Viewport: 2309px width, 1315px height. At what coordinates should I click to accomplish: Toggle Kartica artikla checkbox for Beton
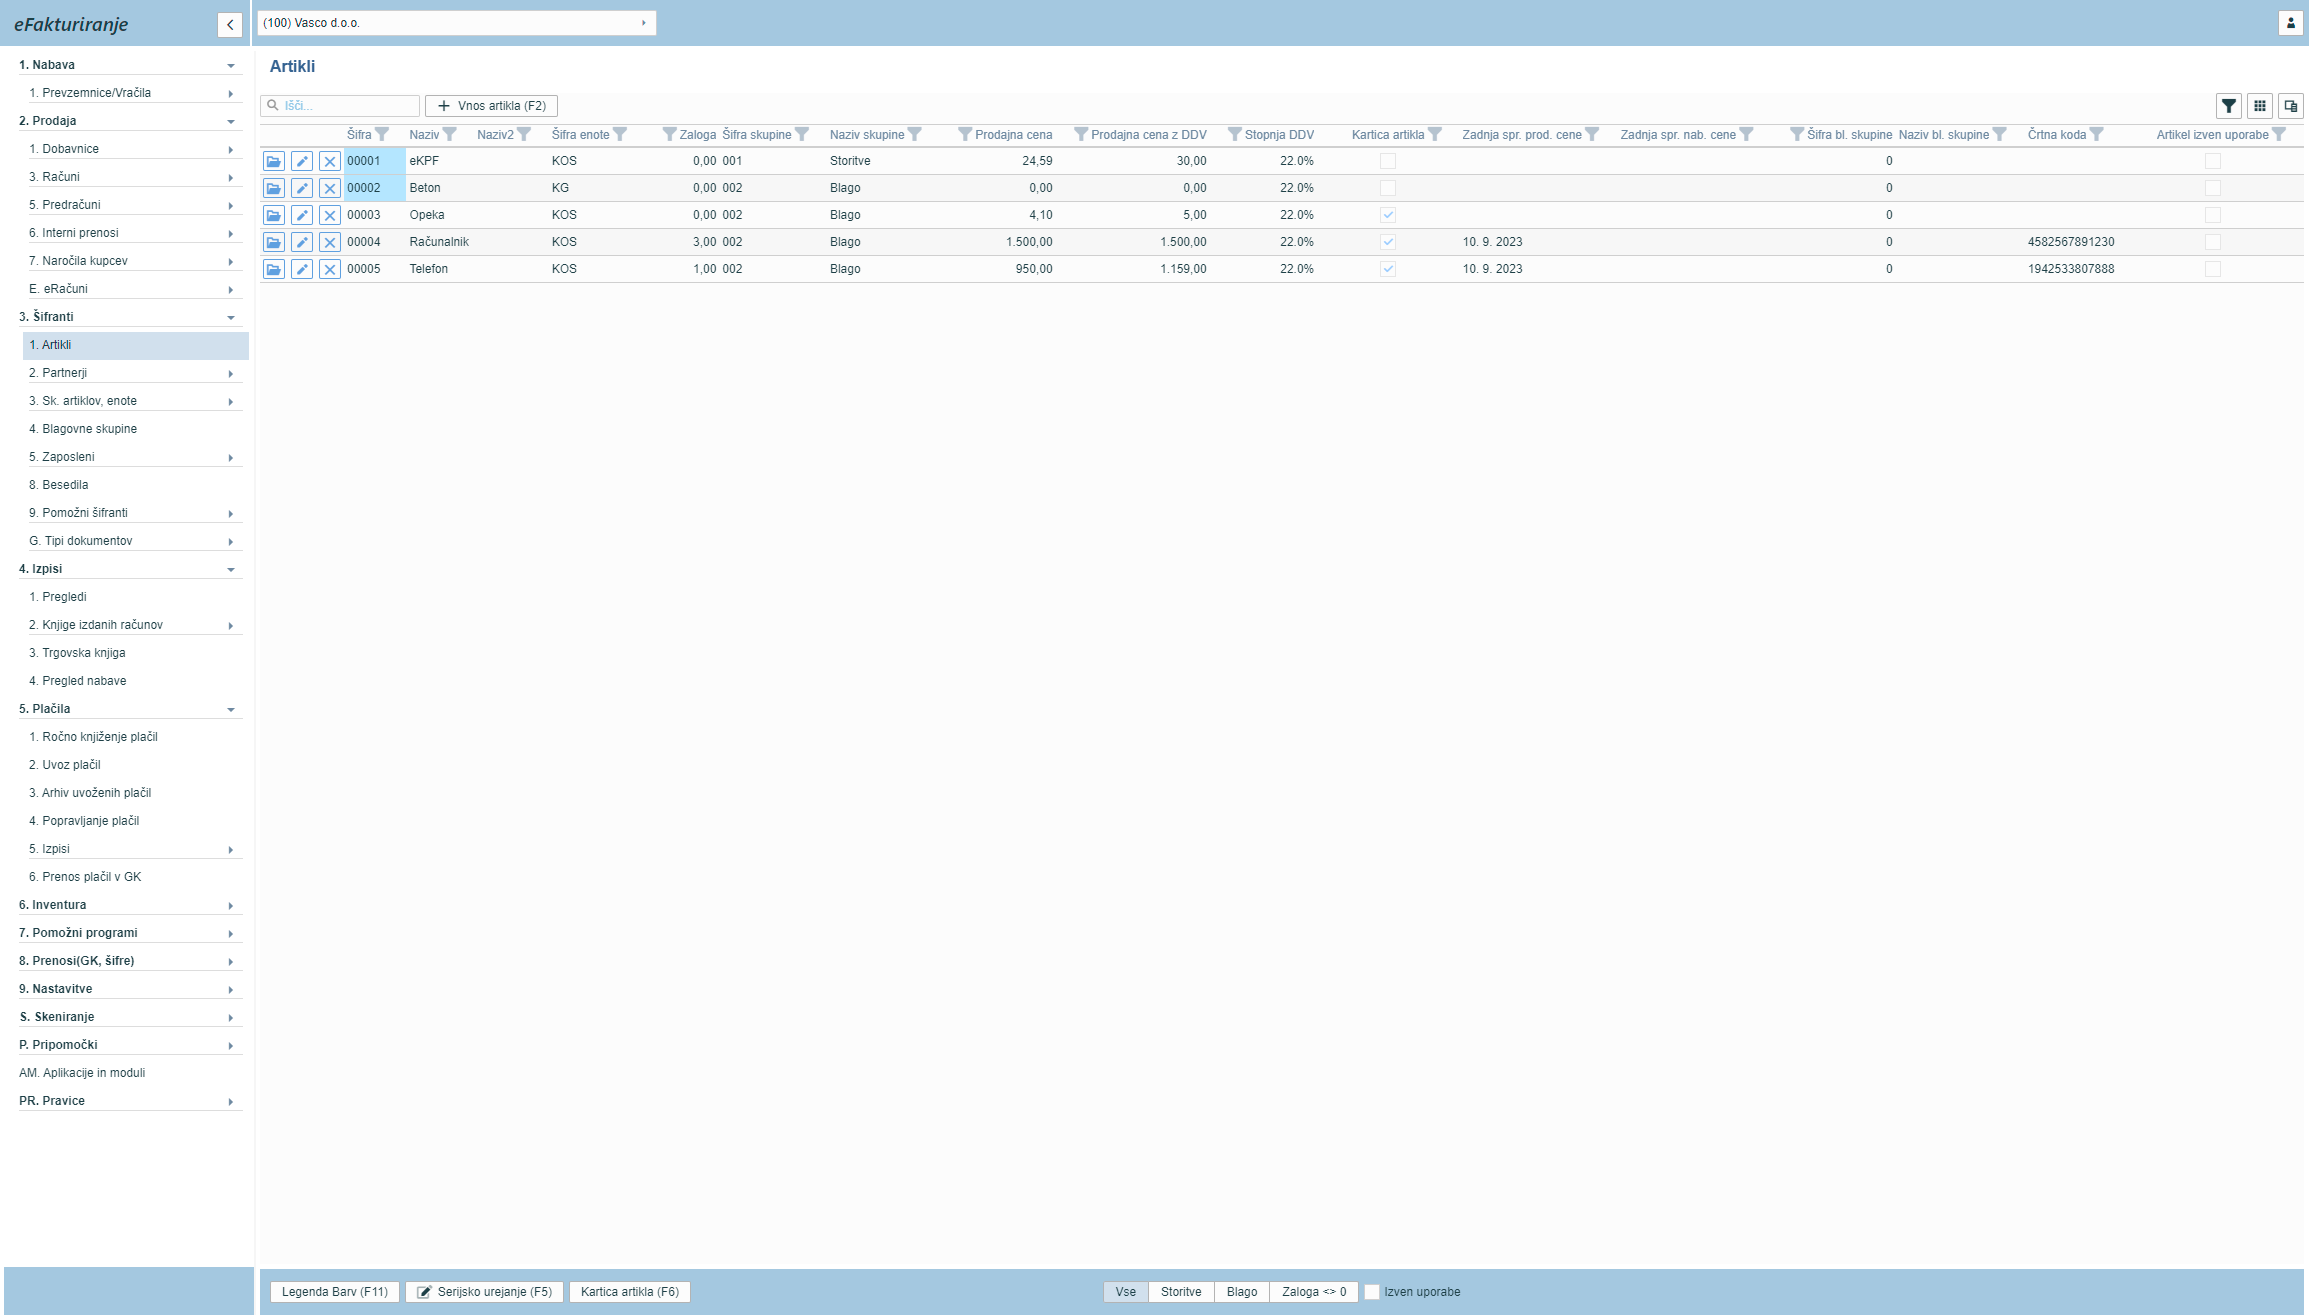(1388, 188)
